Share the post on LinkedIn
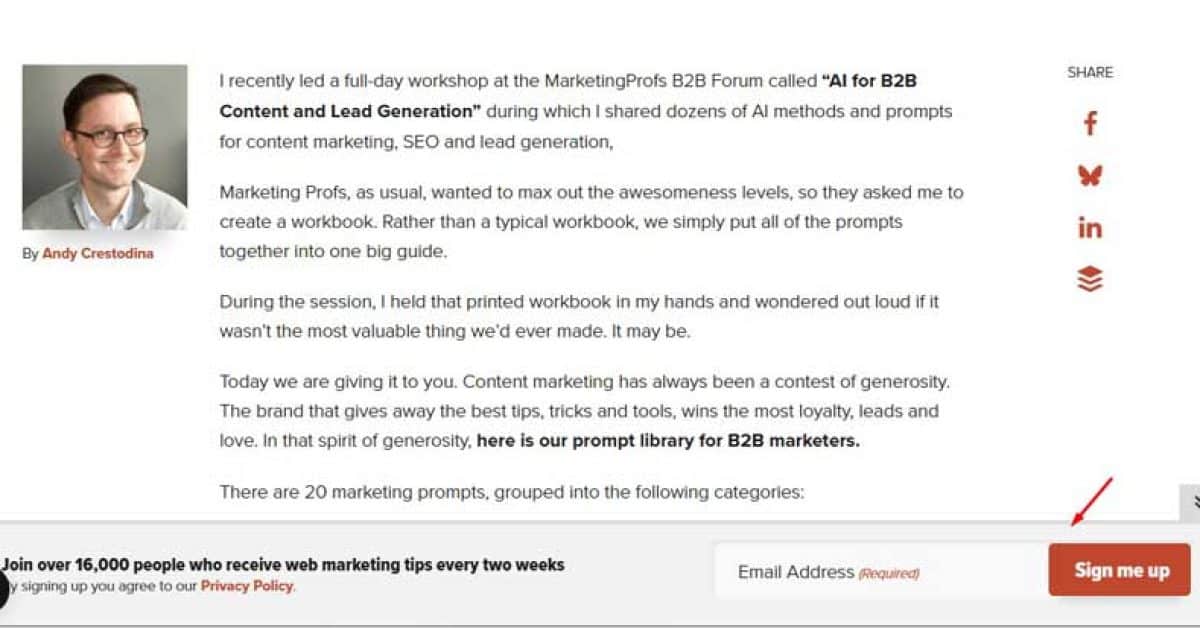This screenshot has width=1200, height=628. coord(1090,228)
